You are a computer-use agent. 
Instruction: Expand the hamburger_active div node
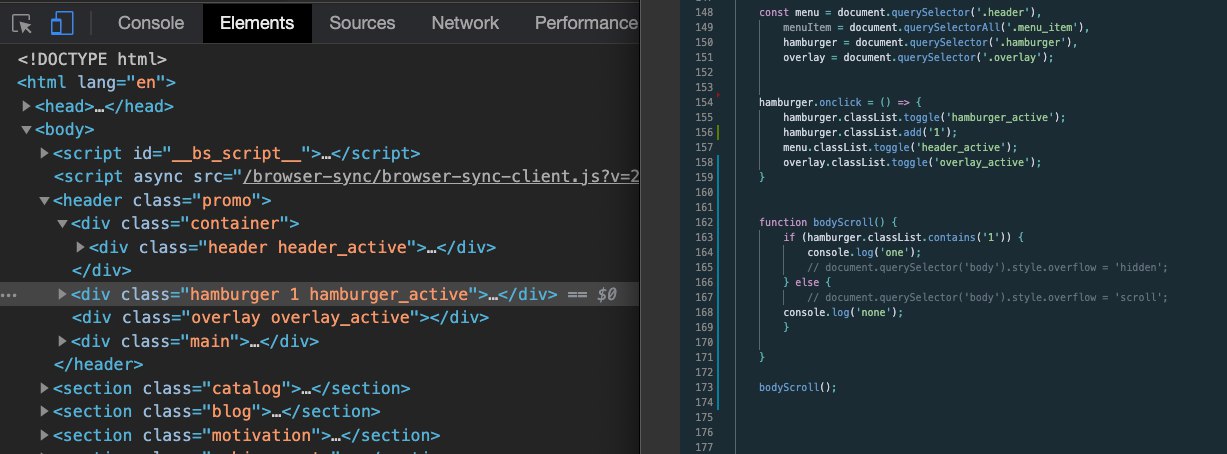pyautogui.click(x=62, y=294)
